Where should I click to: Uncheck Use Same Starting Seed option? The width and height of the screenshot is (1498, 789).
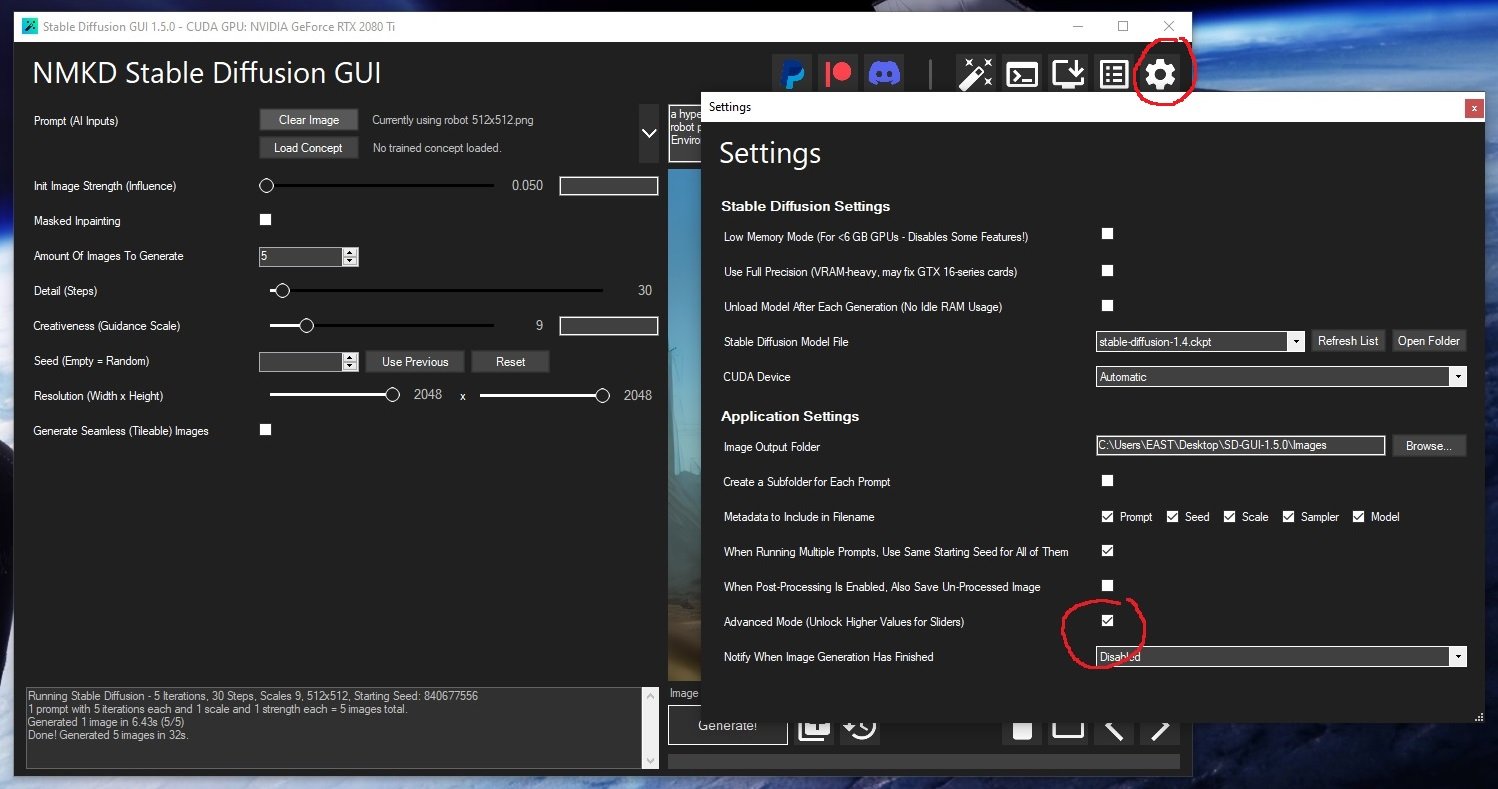point(1107,550)
